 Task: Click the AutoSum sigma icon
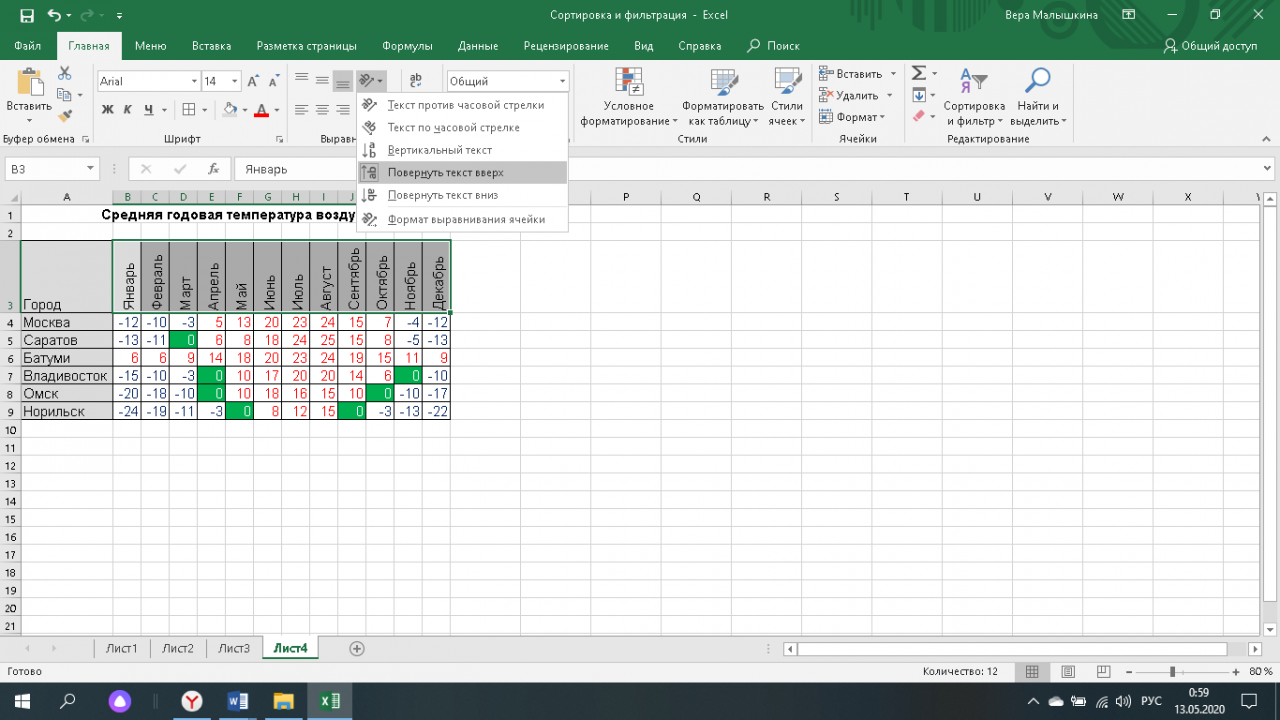tap(918, 74)
